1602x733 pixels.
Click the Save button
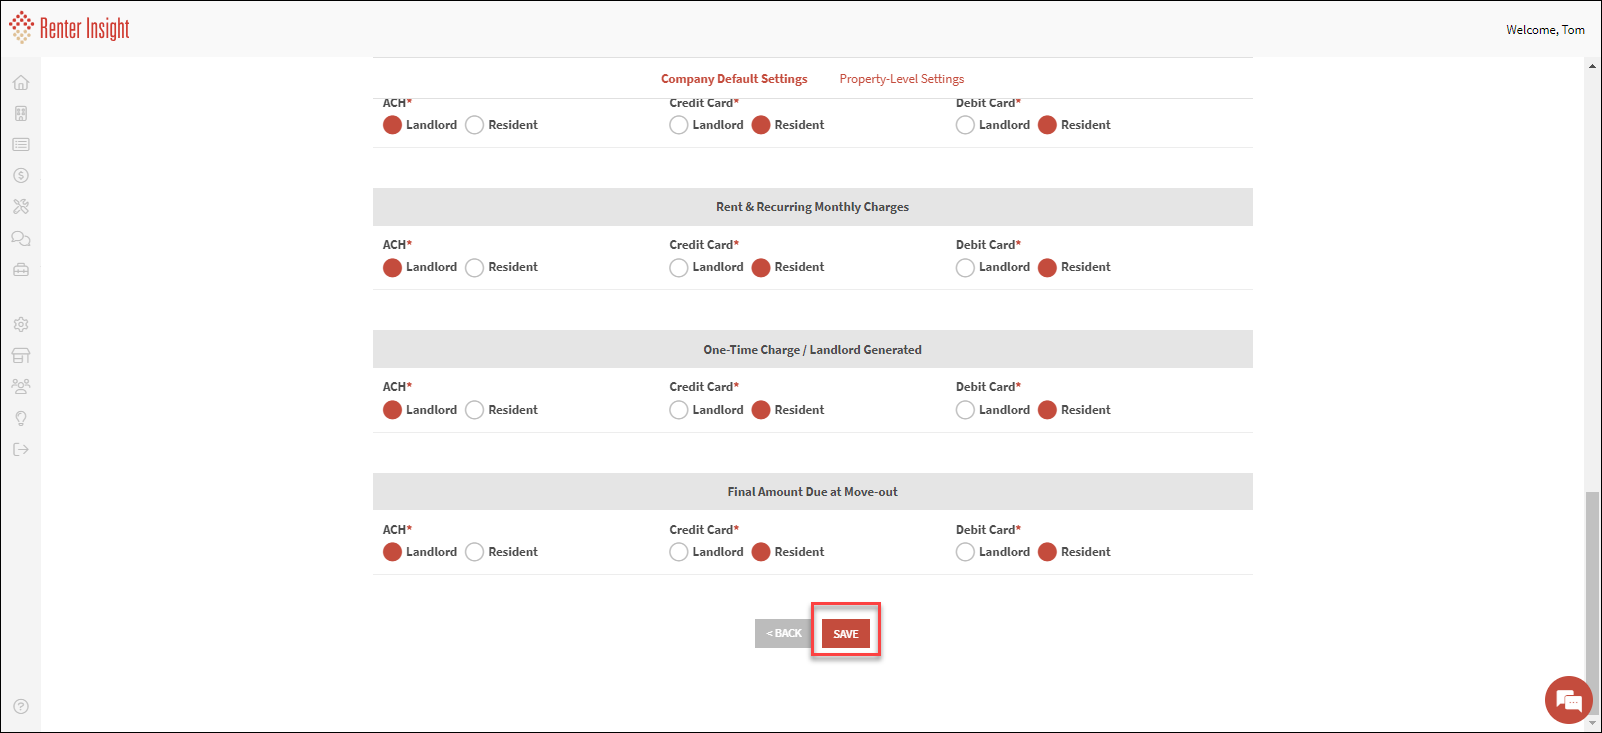(x=846, y=633)
